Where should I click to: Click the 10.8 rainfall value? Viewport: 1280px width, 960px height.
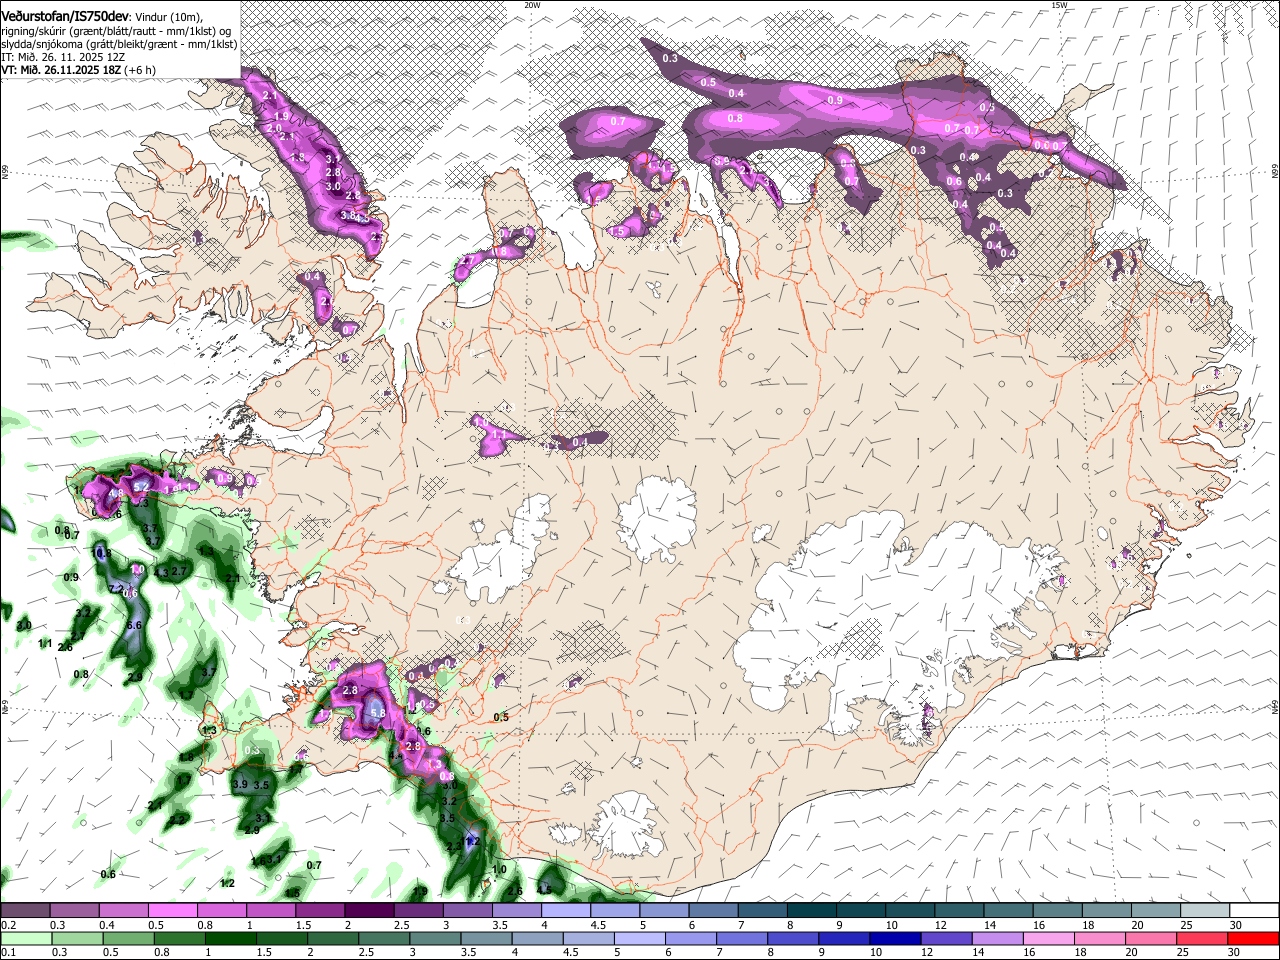tap(100, 553)
